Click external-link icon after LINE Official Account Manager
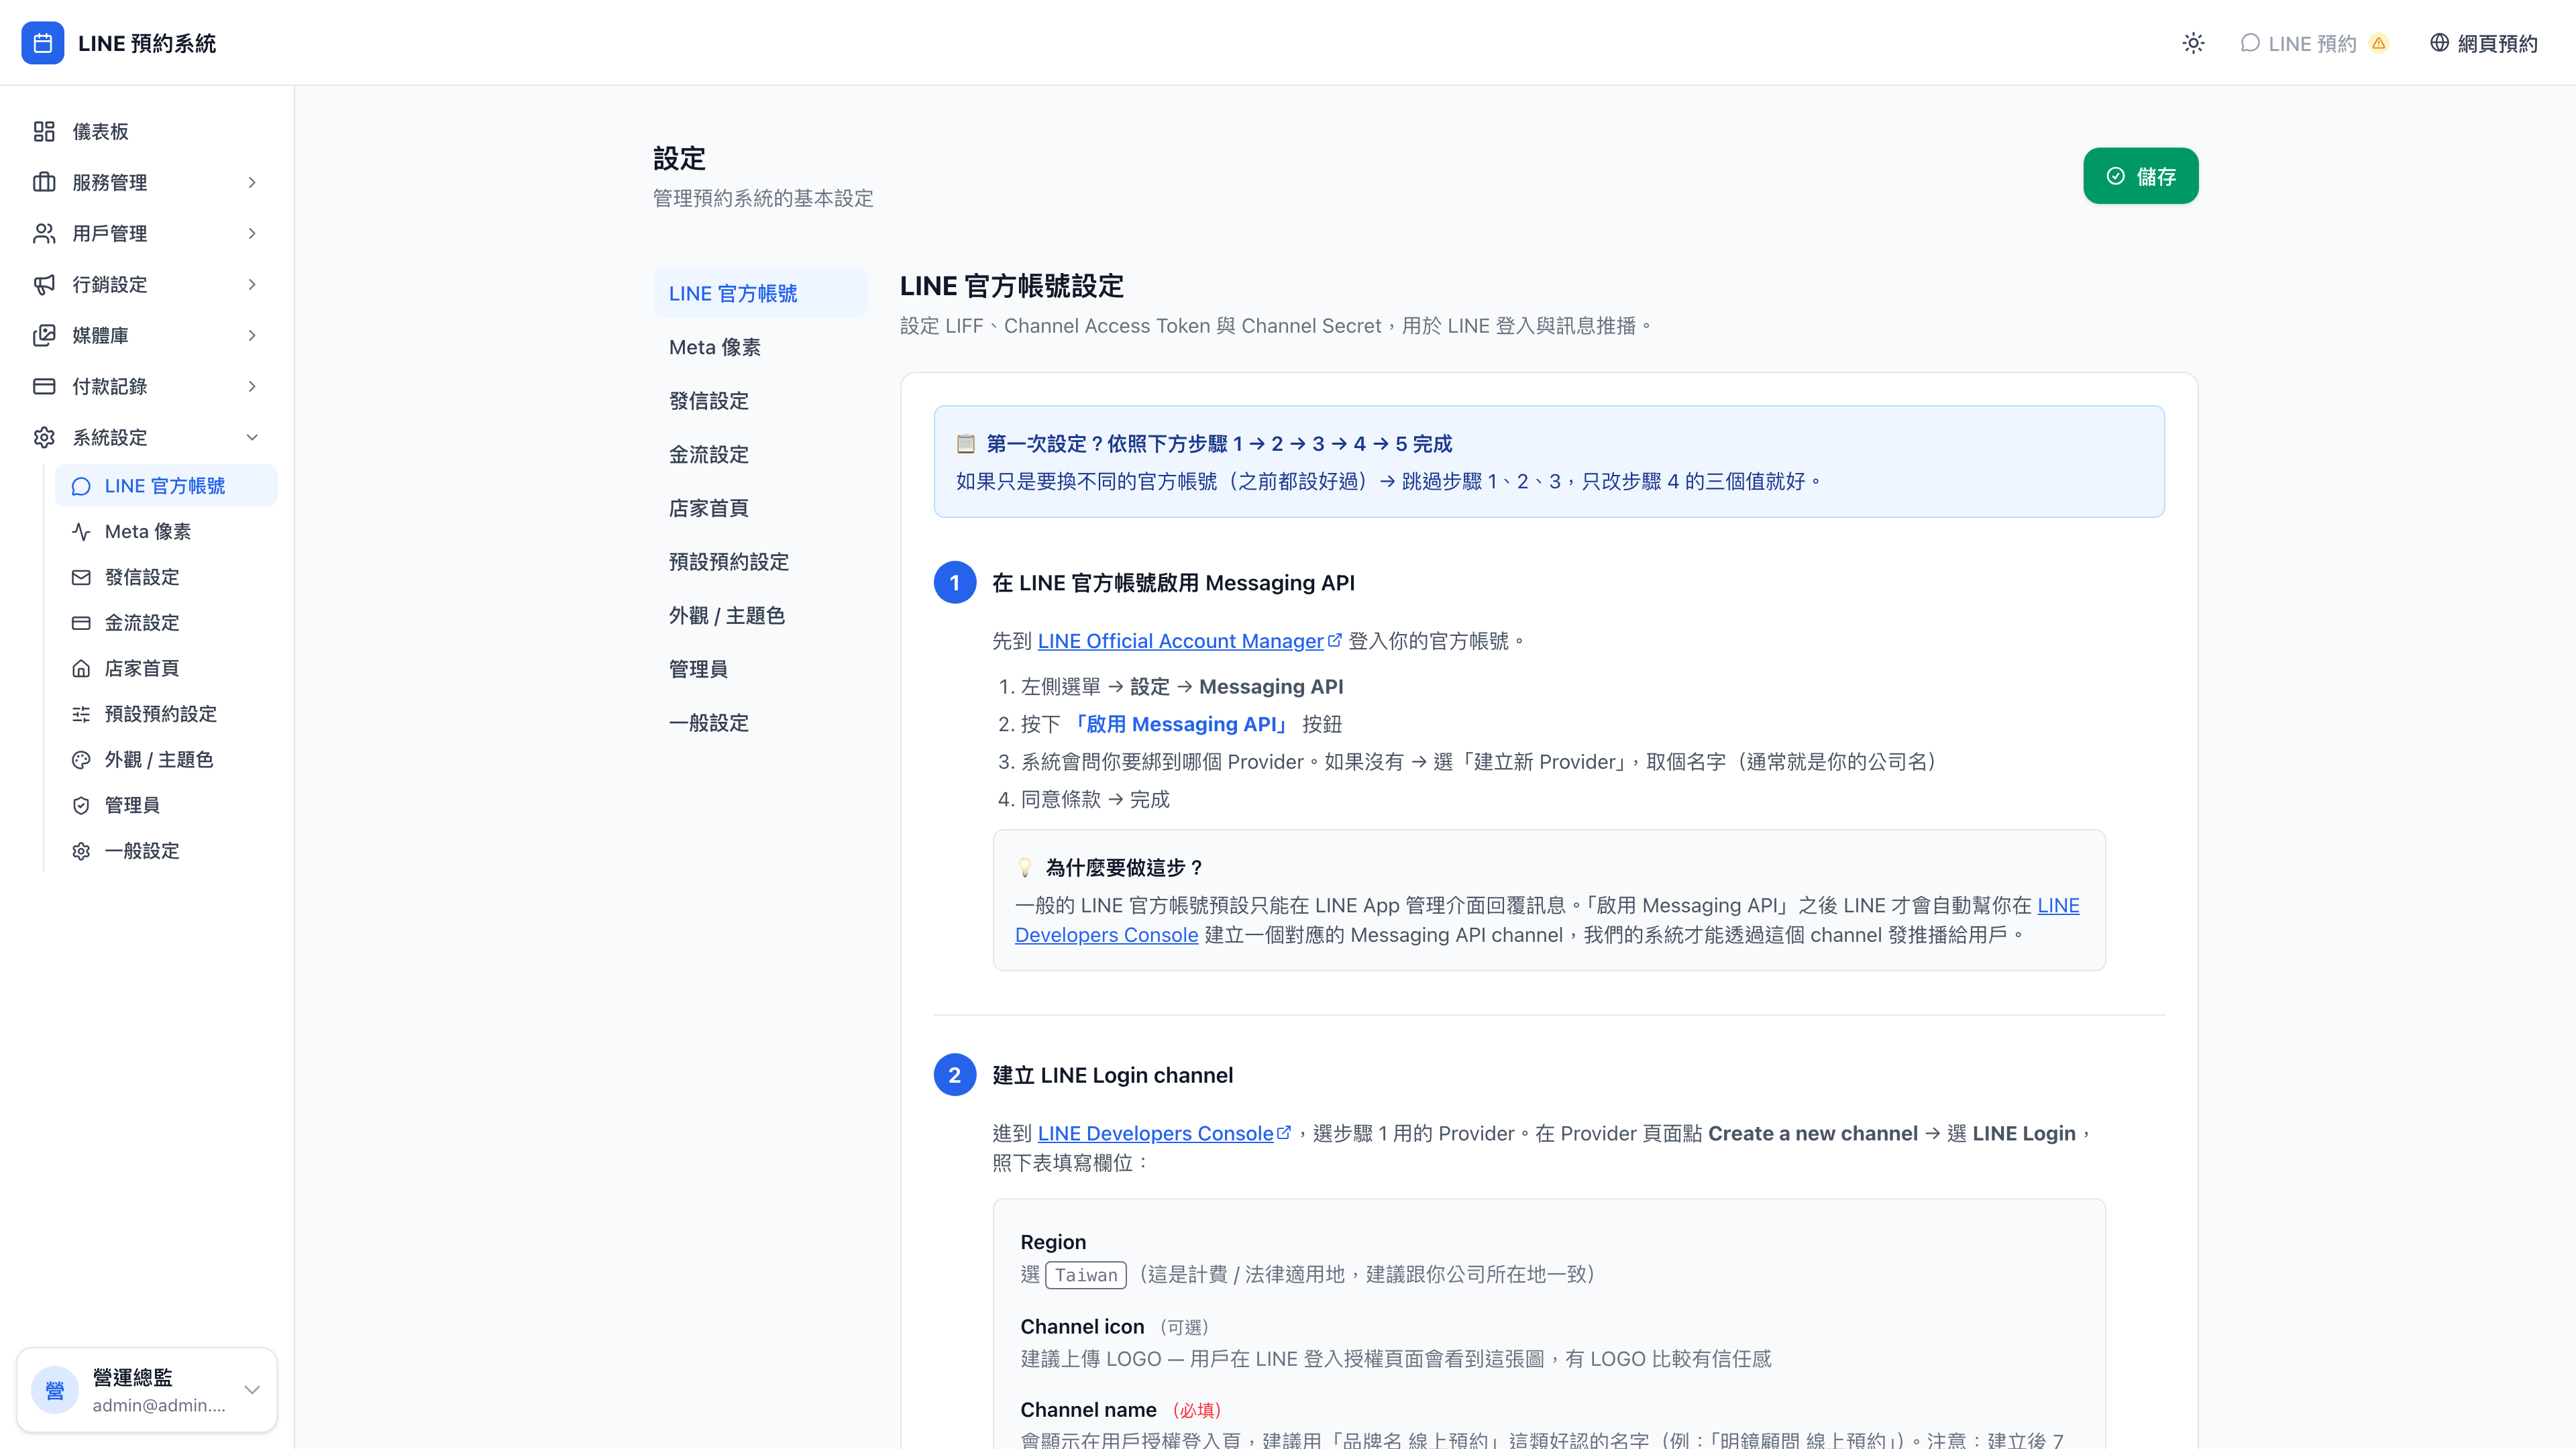Image resolution: width=2576 pixels, height=1449 pixels. [1334, 640]
